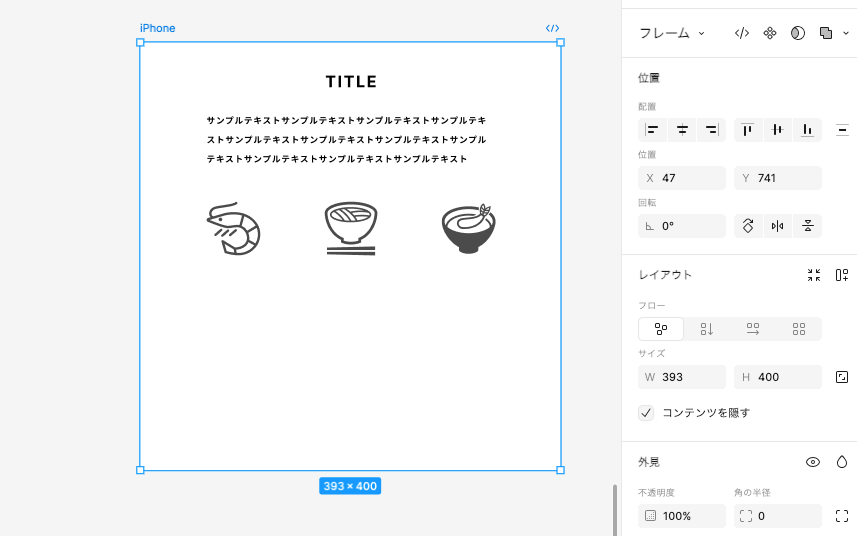The height and width of the screenshot is (536, 857).
Task: Select horizontal flow option
Action: pos(753,329)
